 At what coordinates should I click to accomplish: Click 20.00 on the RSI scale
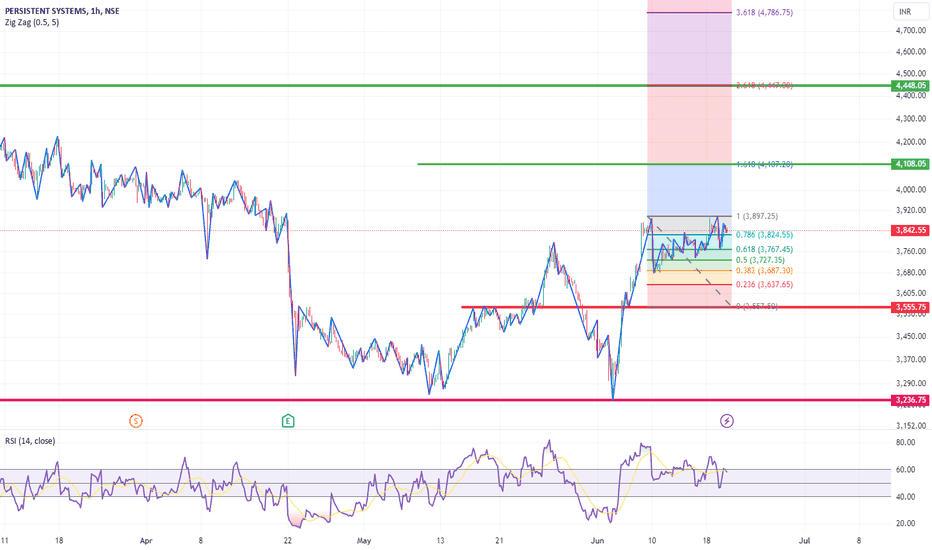[x=905, y=523]
